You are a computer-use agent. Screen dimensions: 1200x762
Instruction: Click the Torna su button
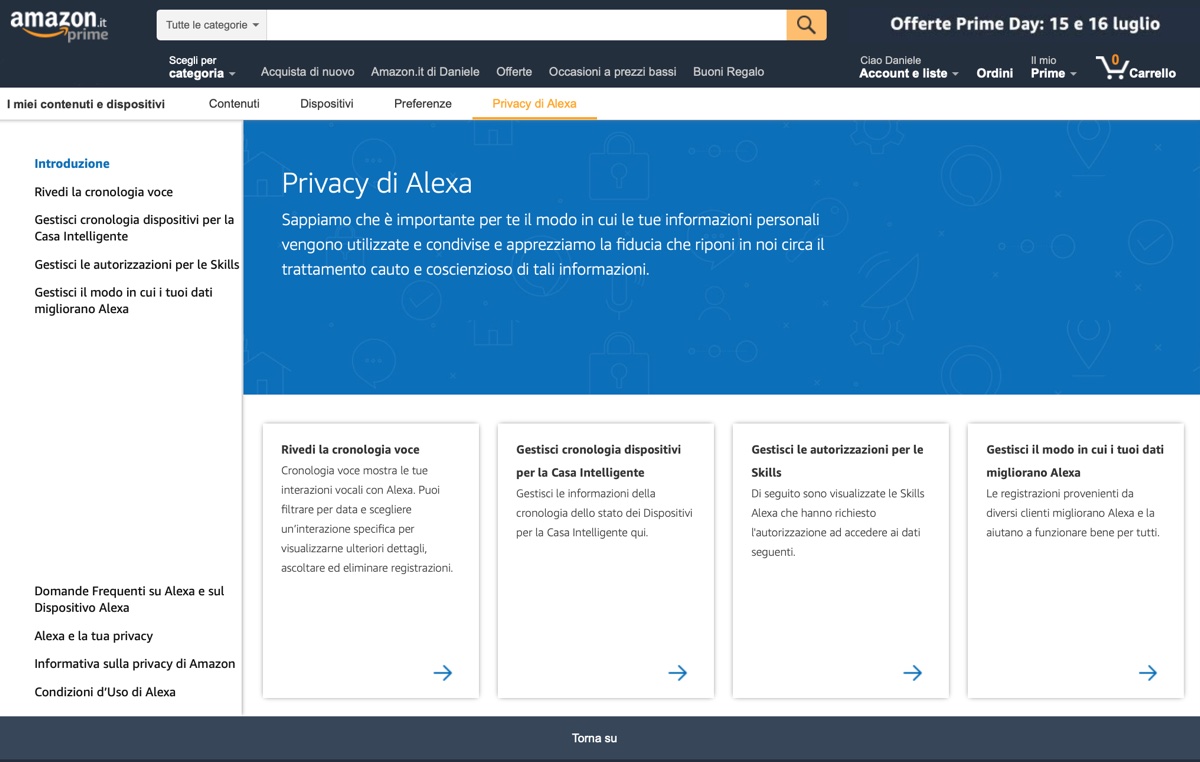click(594, 738)
